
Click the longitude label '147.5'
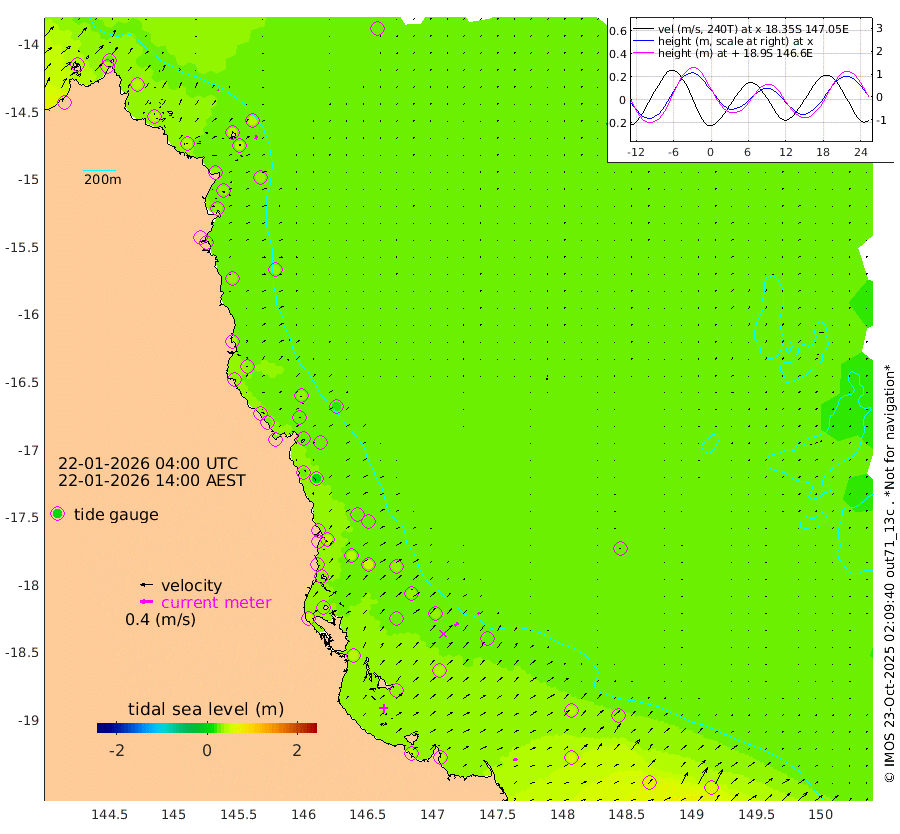(497, 814)
